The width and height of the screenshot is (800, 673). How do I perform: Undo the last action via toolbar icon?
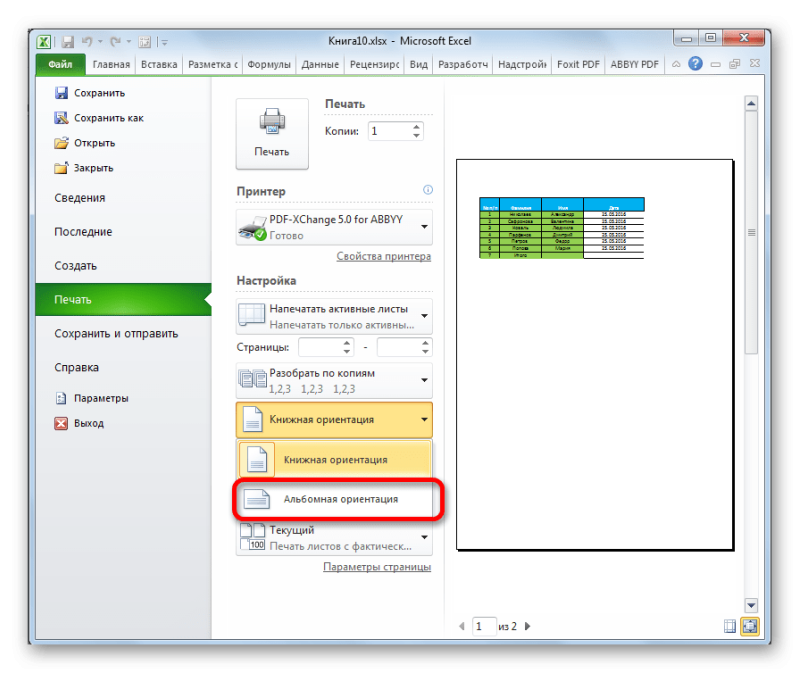point(87,42)
